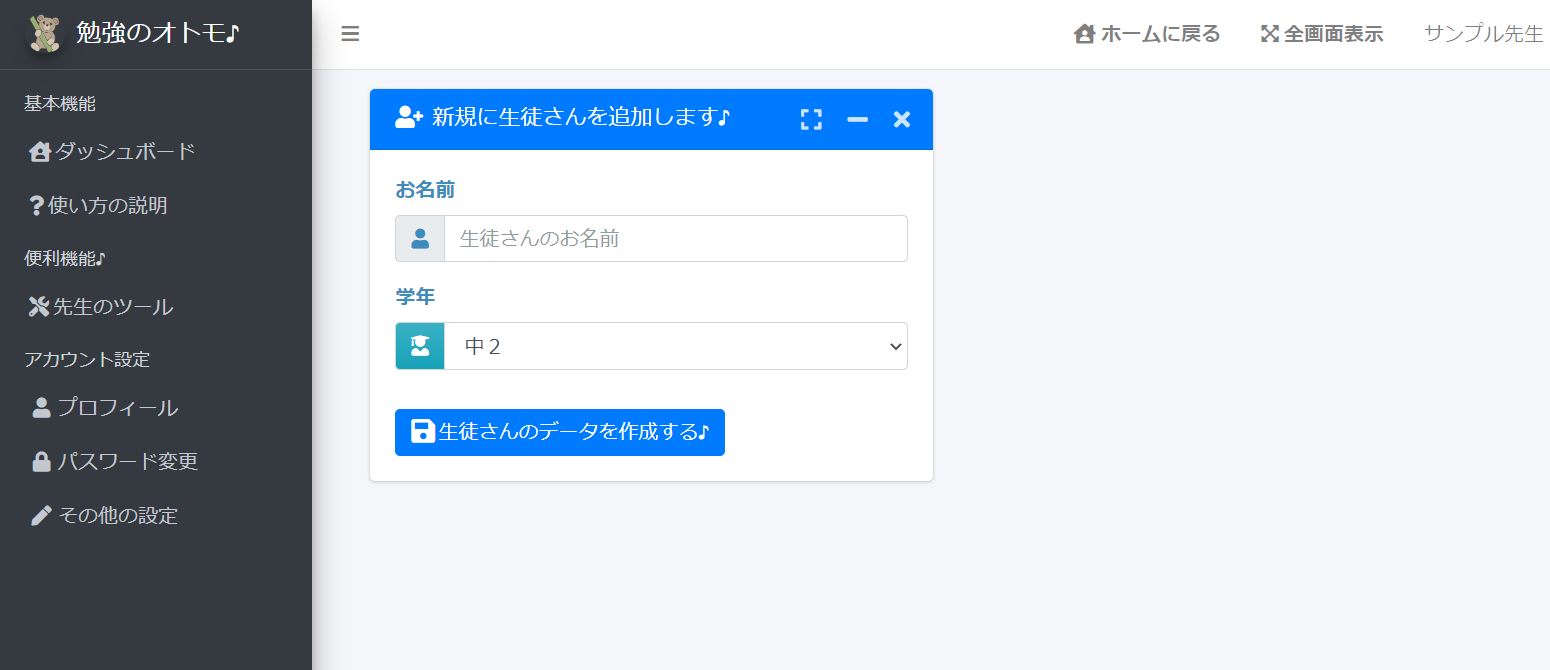Viewport: 1550px width, 670px height.
Task: Click the fullscreen icon beside 全画面表示
Action: (1271, 33)
